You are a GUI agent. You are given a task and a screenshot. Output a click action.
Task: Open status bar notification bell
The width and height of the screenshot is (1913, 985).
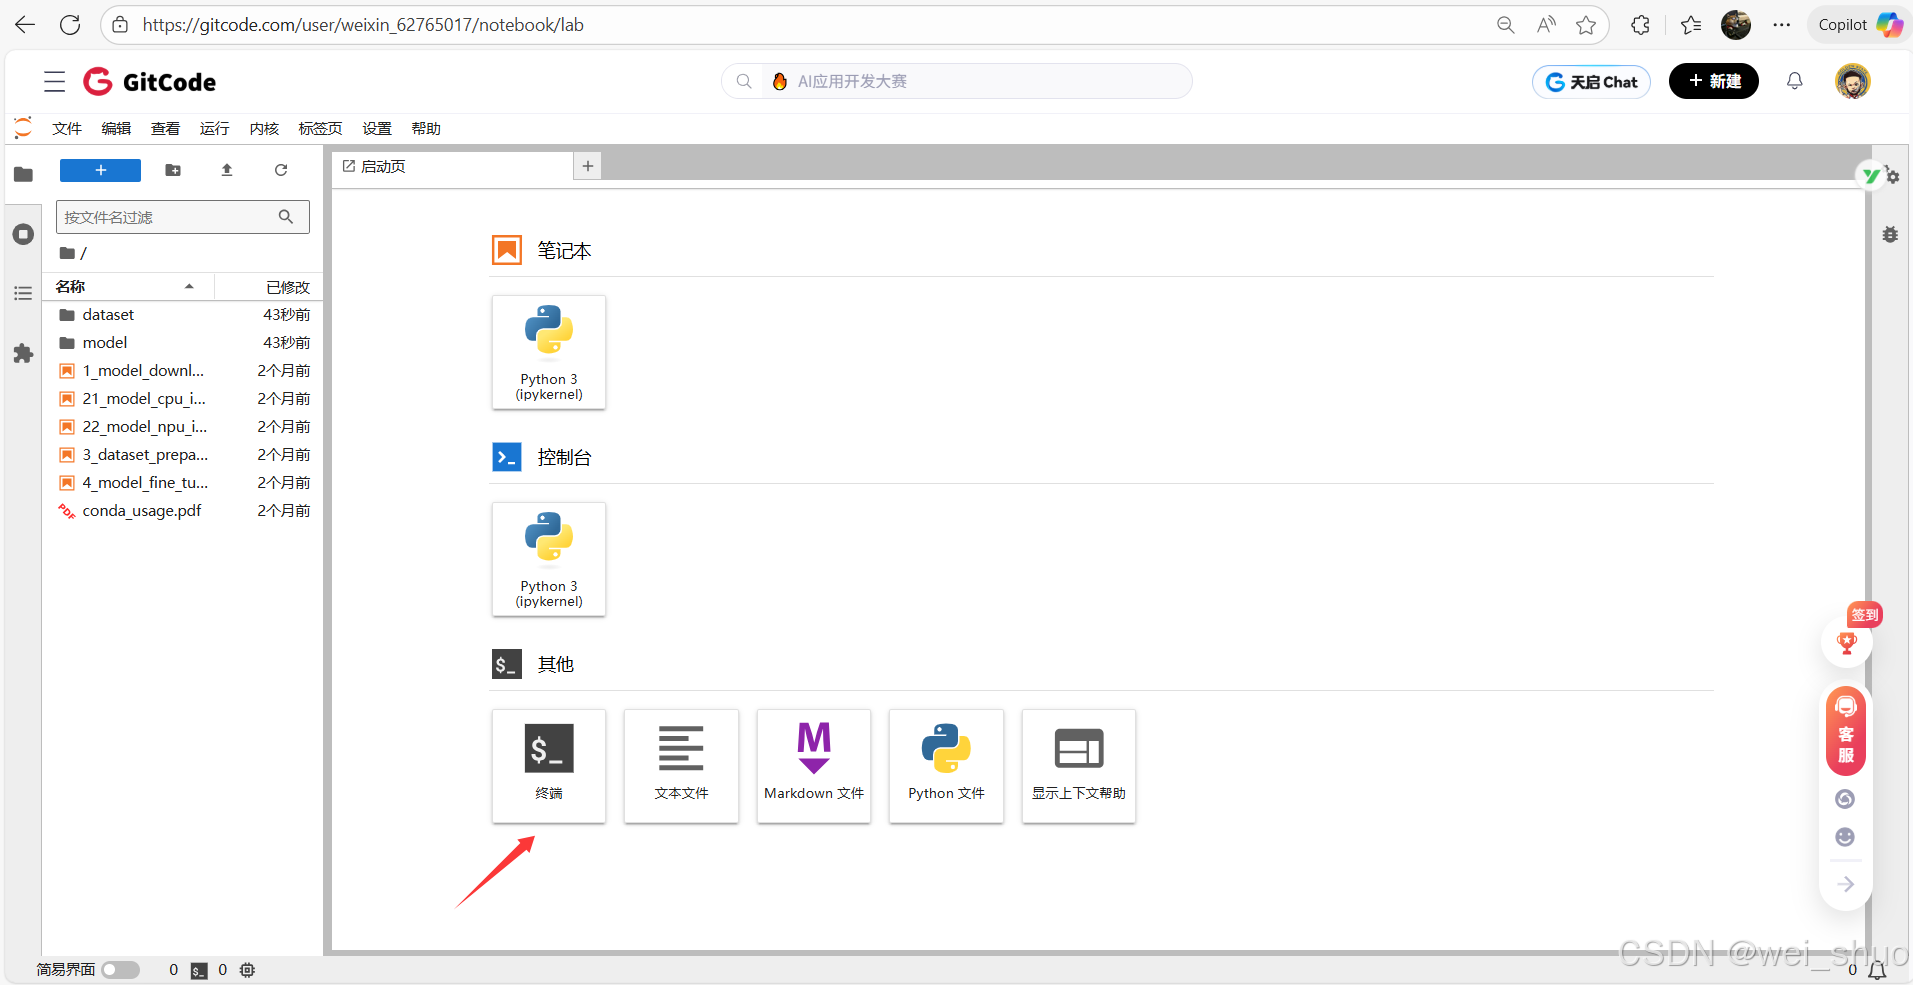[x=1877, y=970]
